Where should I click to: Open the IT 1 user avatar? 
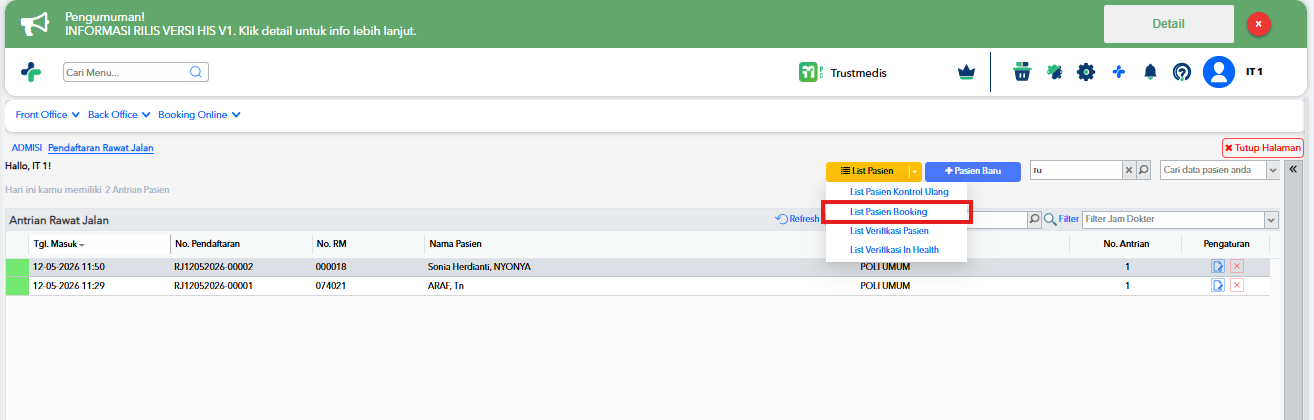pyautogui.click(x=1219, y=72)
